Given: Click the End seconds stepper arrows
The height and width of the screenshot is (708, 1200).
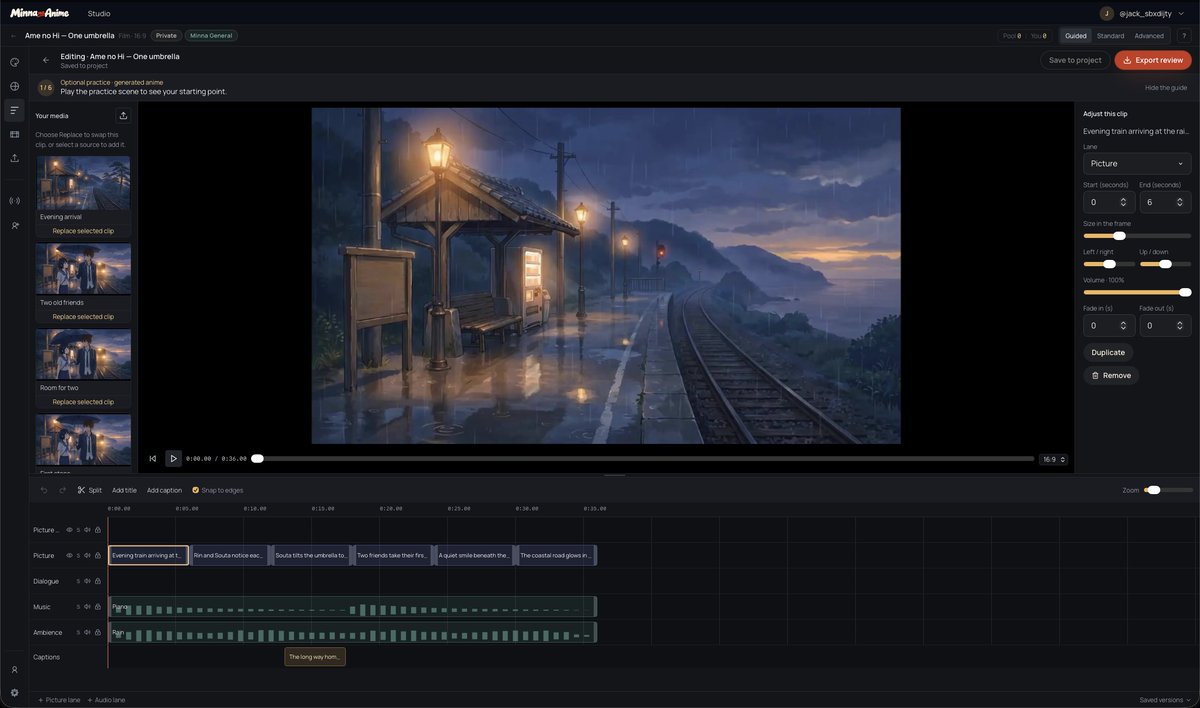Looking at the screenshot, I should click(x=1179, y=202).
